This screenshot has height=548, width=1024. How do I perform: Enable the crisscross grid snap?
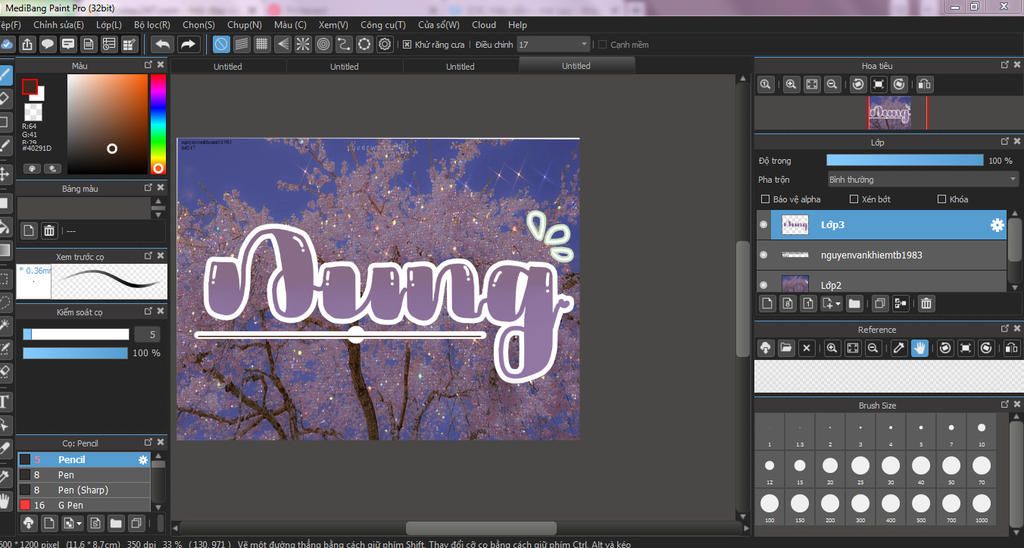coord(262,44)
